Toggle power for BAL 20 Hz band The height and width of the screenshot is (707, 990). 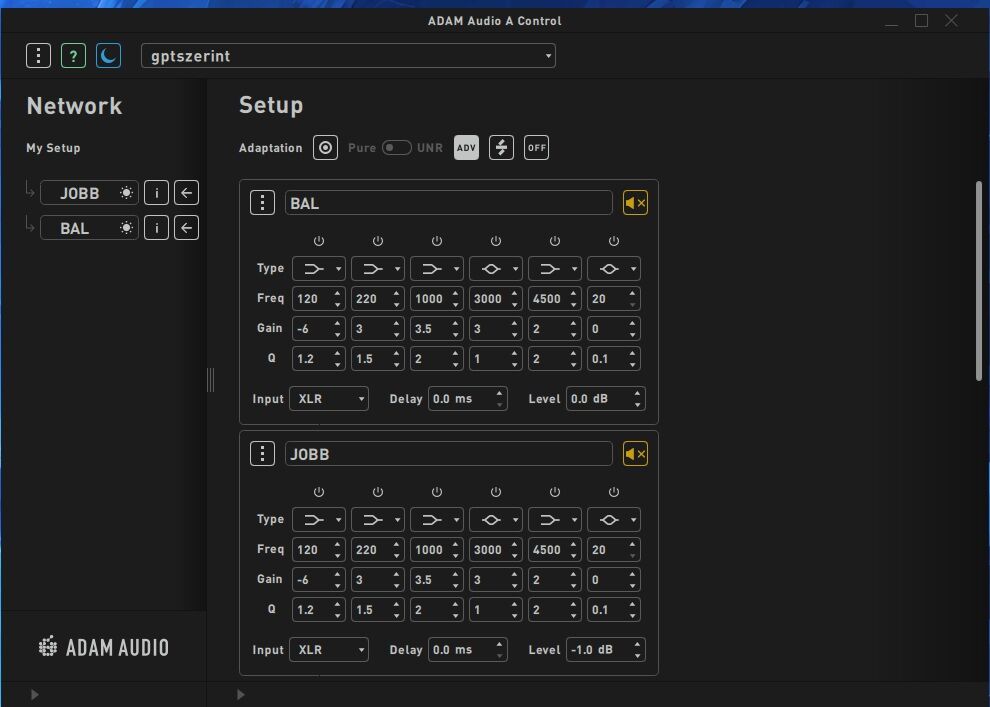point(614,241)
